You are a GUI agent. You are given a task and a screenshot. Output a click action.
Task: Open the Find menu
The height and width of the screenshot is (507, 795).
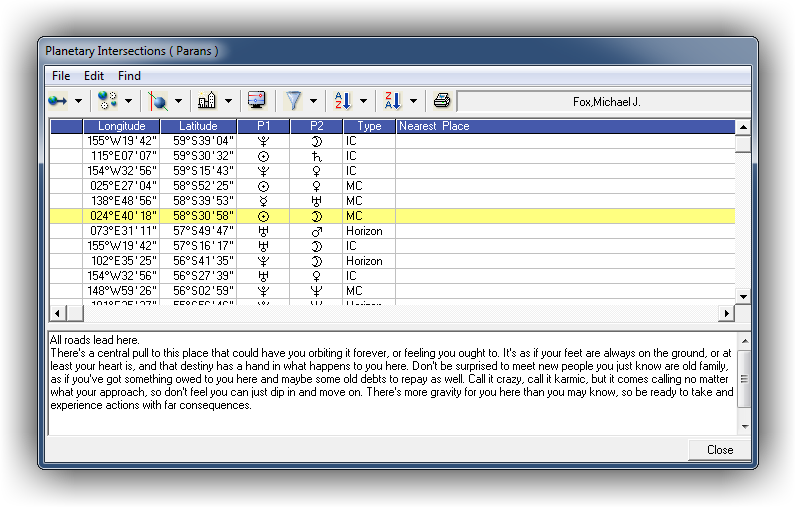point(129,76)
